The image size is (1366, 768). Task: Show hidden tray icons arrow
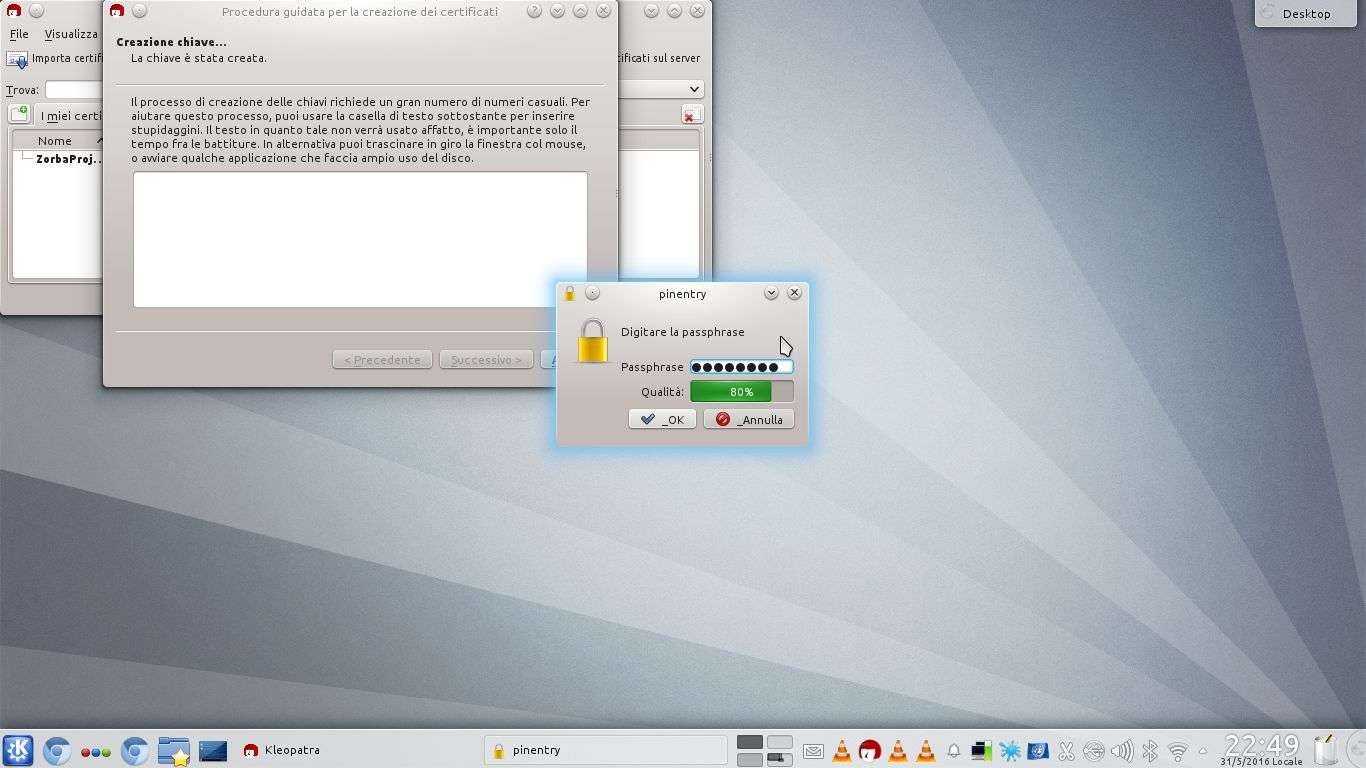pos(1203,750)
